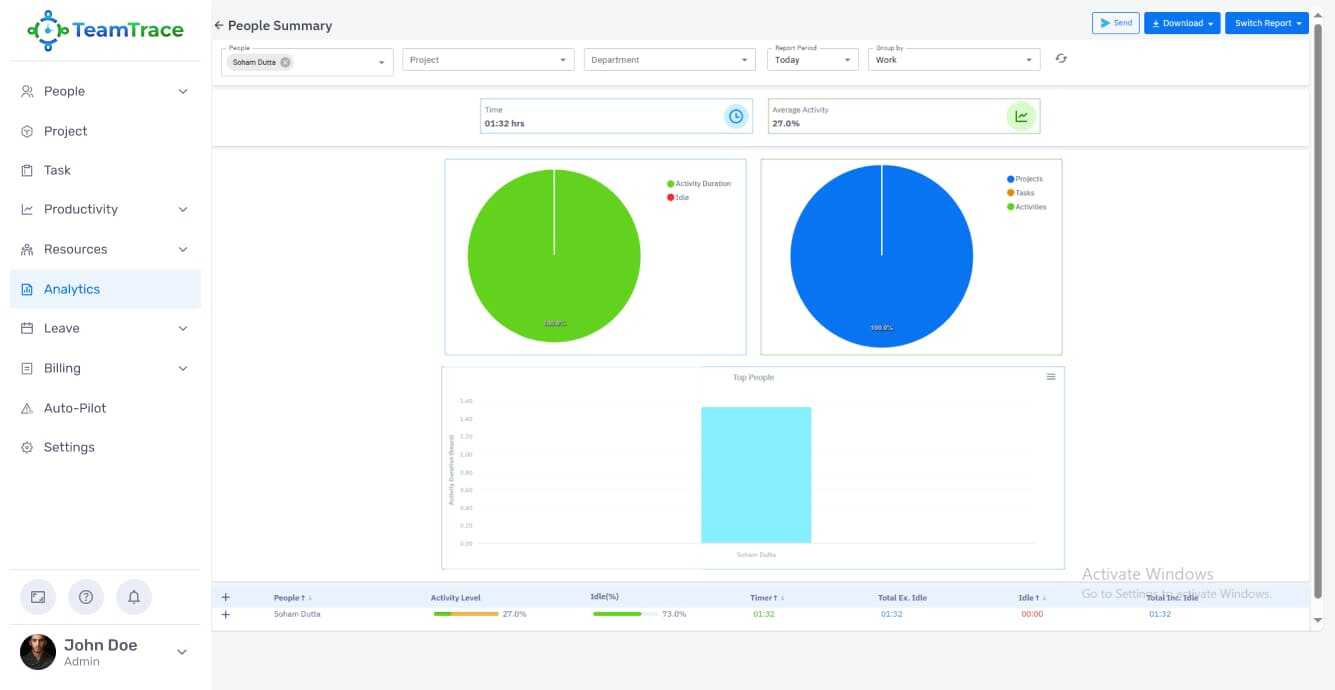This screenshot has width=1335, height=690.
Task: Toggle the Tasks legend on the blue pie chart
Action: (1024, 194)
